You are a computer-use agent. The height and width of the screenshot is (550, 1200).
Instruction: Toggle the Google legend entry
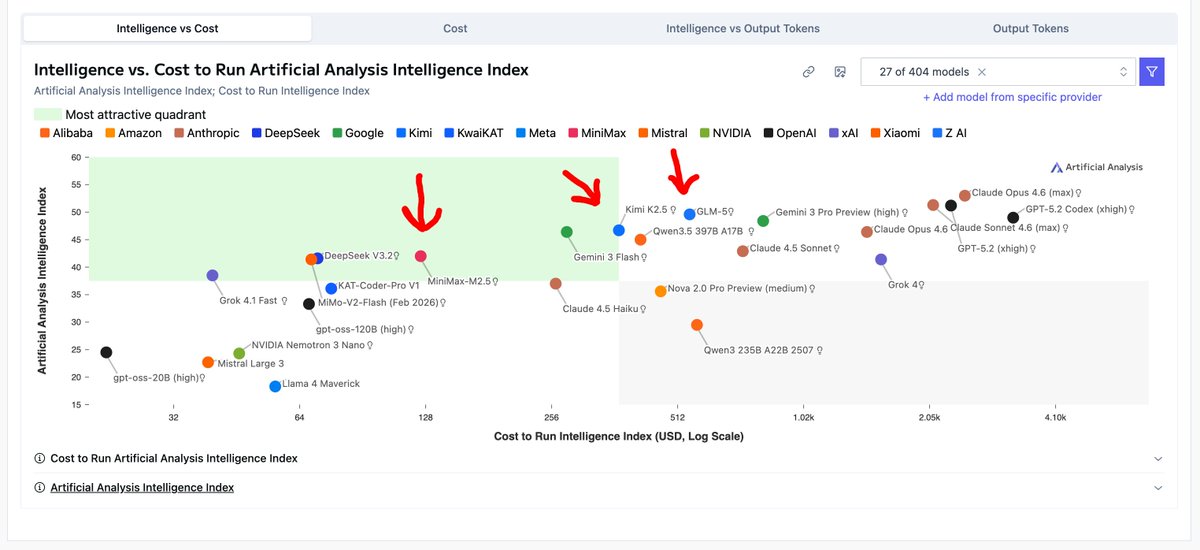coord(358,132)
